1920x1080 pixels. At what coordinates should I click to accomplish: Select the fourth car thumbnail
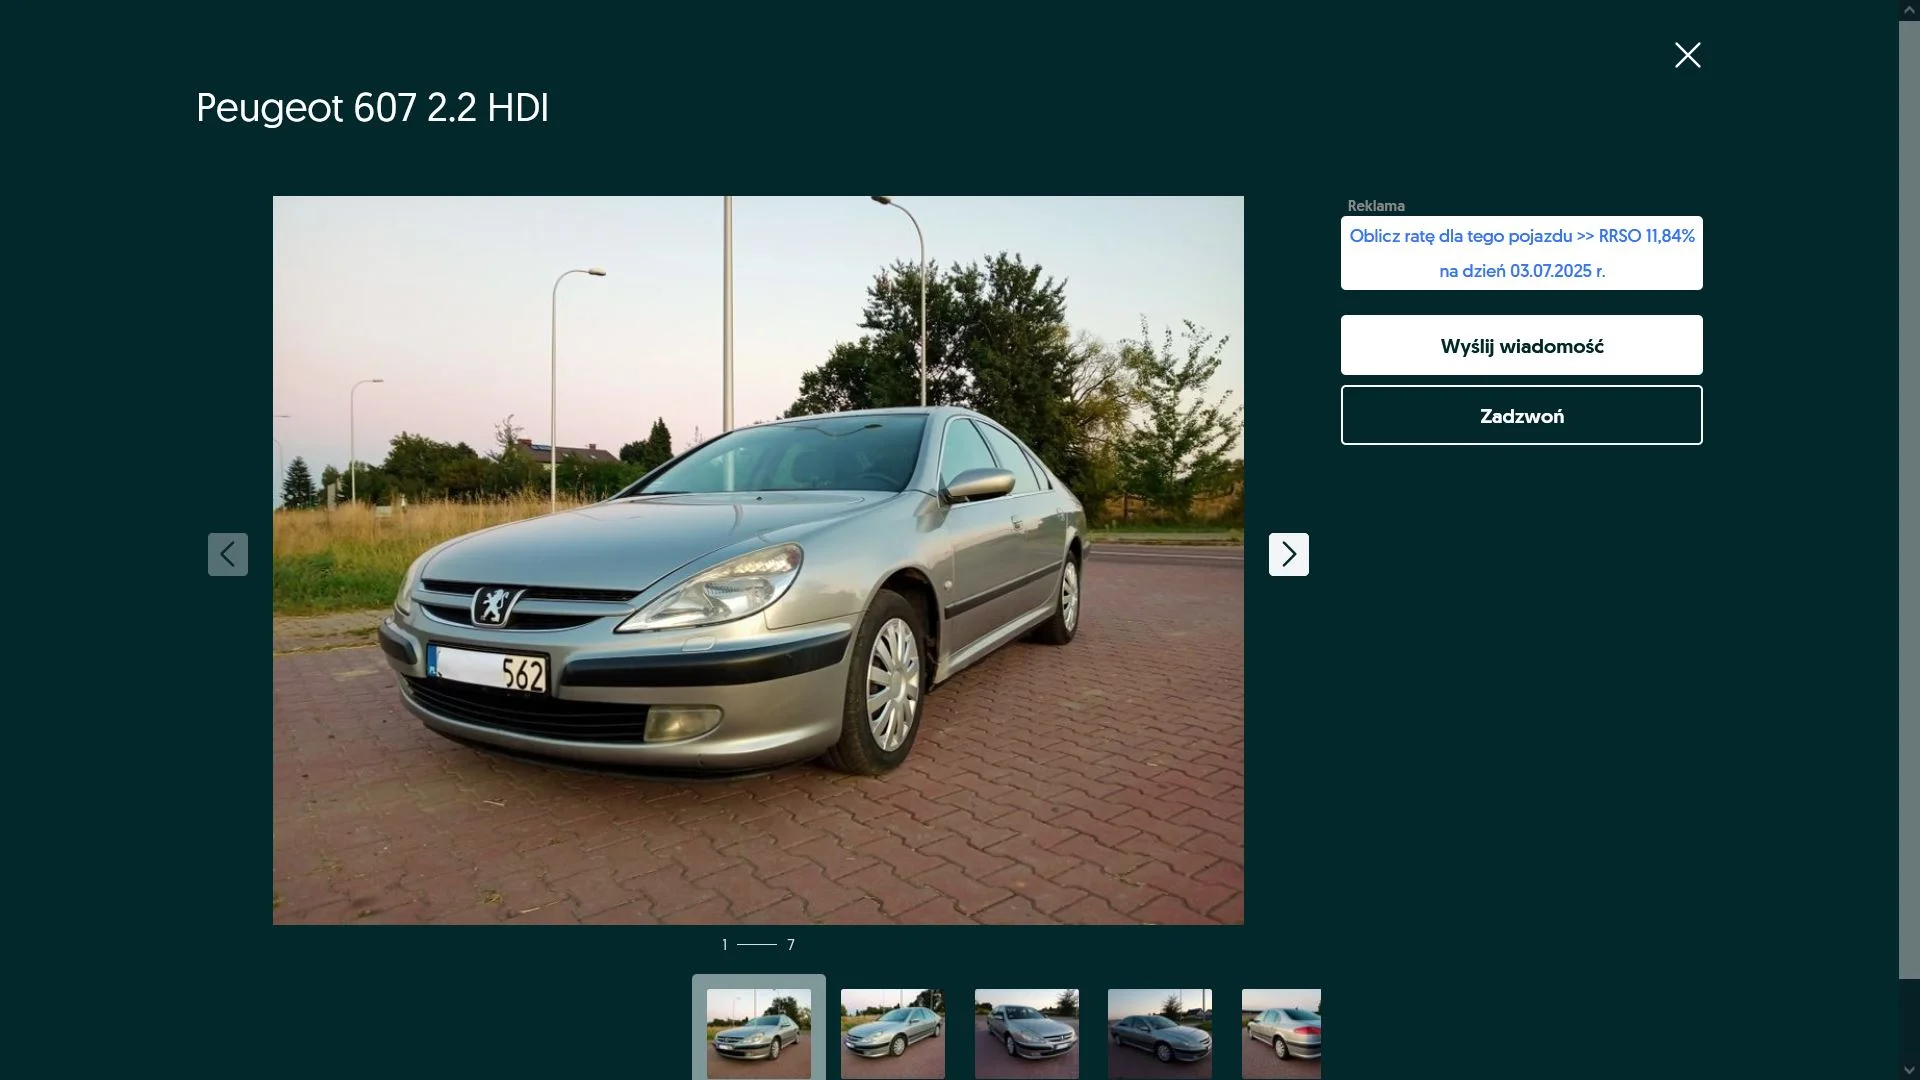[x=1160, y=1033]
